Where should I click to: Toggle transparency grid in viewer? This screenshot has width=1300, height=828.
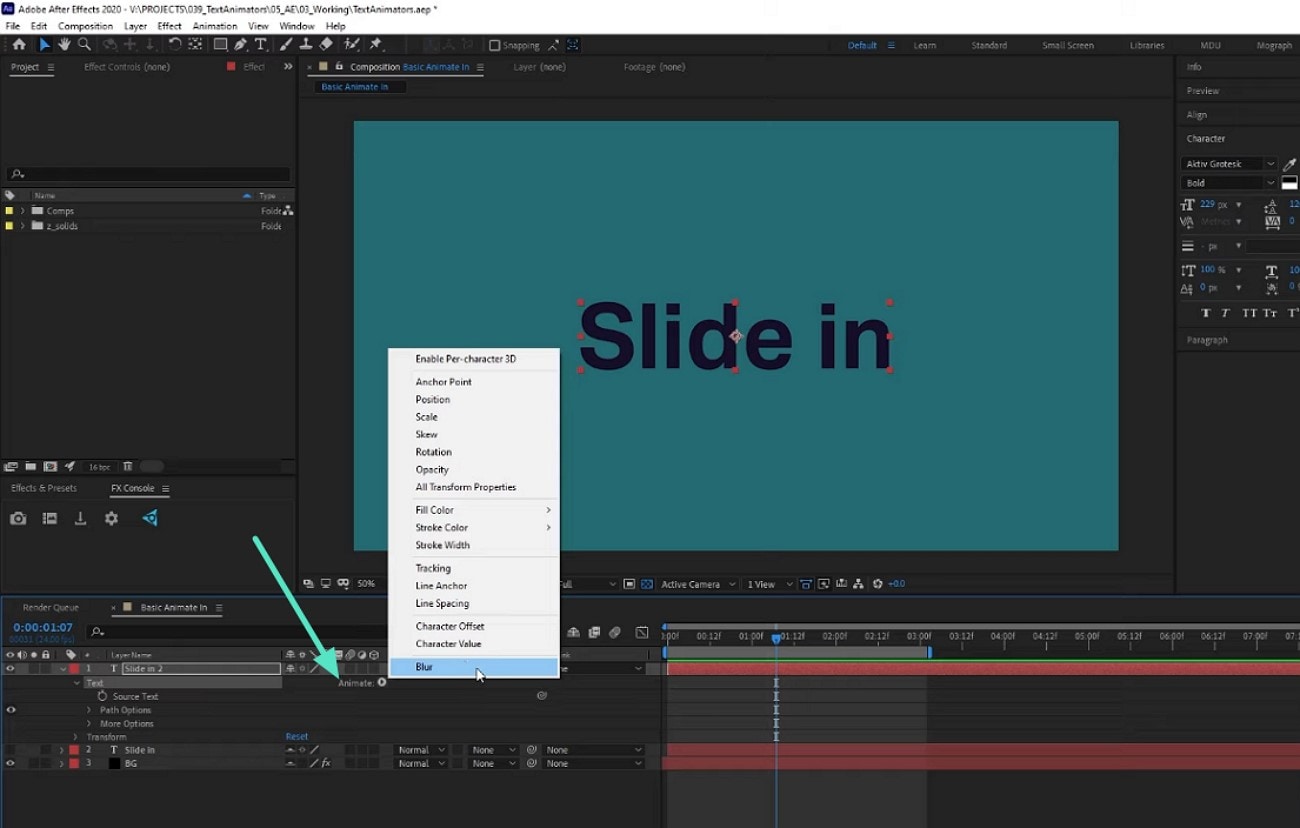[647, 584]
